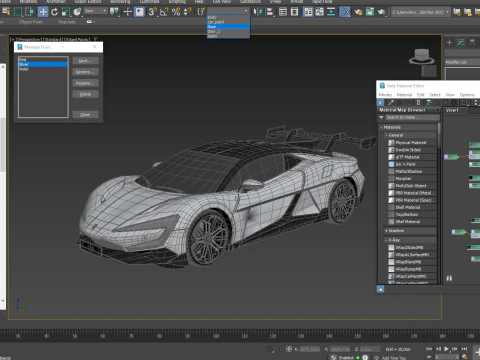Collapse the General materials group
Image resolution: width=480 pixels, height=360 pixels.
(x=386, y=135)
